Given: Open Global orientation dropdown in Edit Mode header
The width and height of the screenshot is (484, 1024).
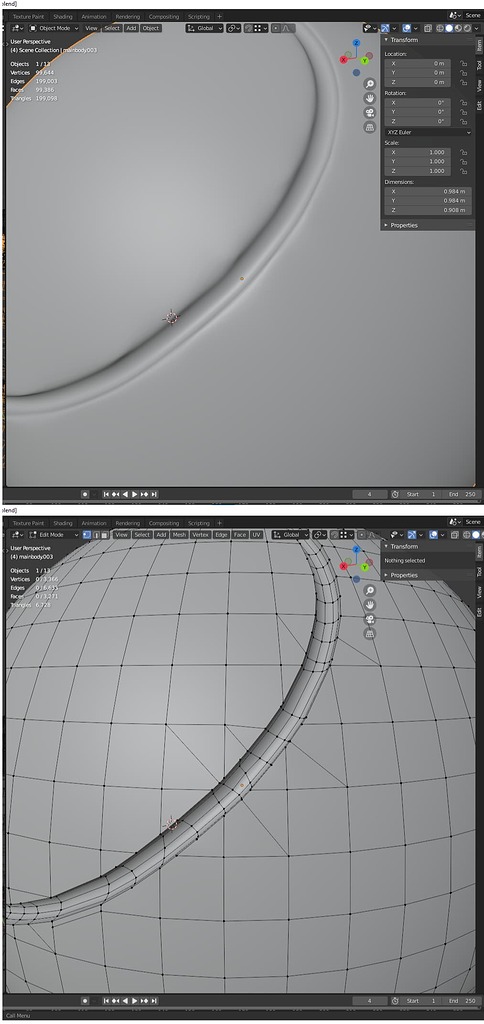Looking at the screenshot, I should tap(291, 535).
